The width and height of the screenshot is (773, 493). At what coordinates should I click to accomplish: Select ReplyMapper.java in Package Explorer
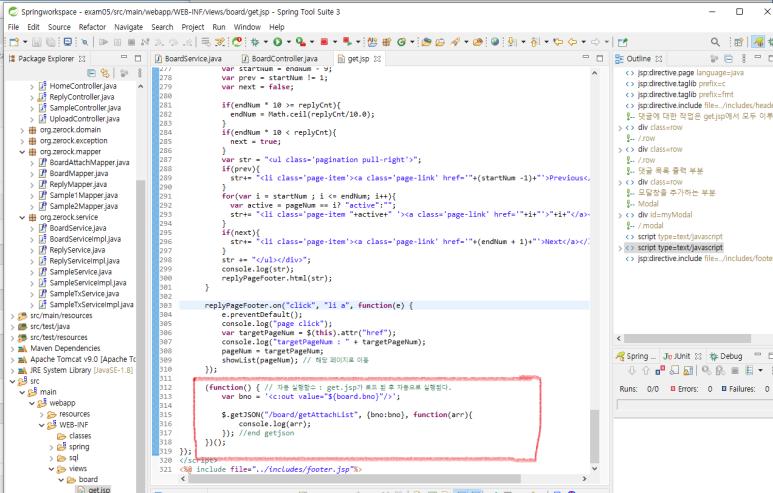(x=78, y=184)
